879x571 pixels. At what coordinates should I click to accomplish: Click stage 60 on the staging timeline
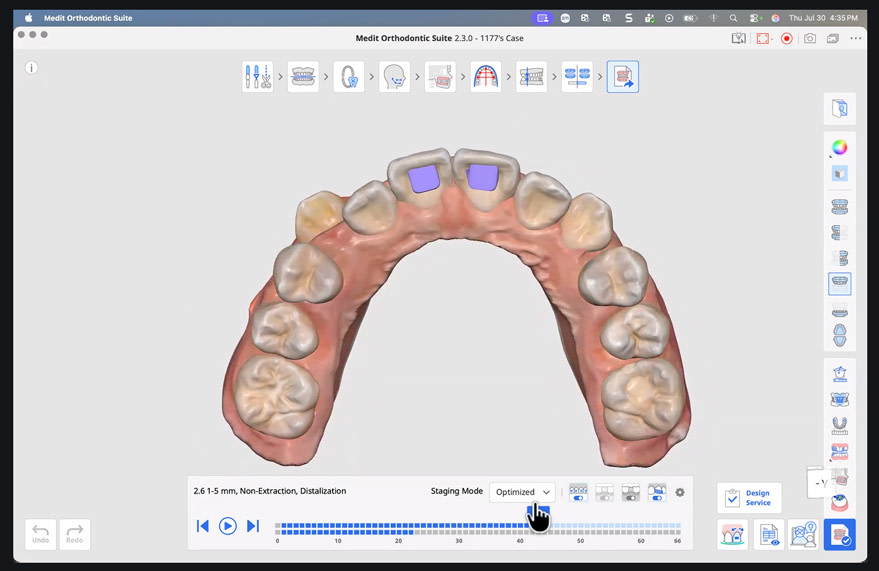point(641,528)
